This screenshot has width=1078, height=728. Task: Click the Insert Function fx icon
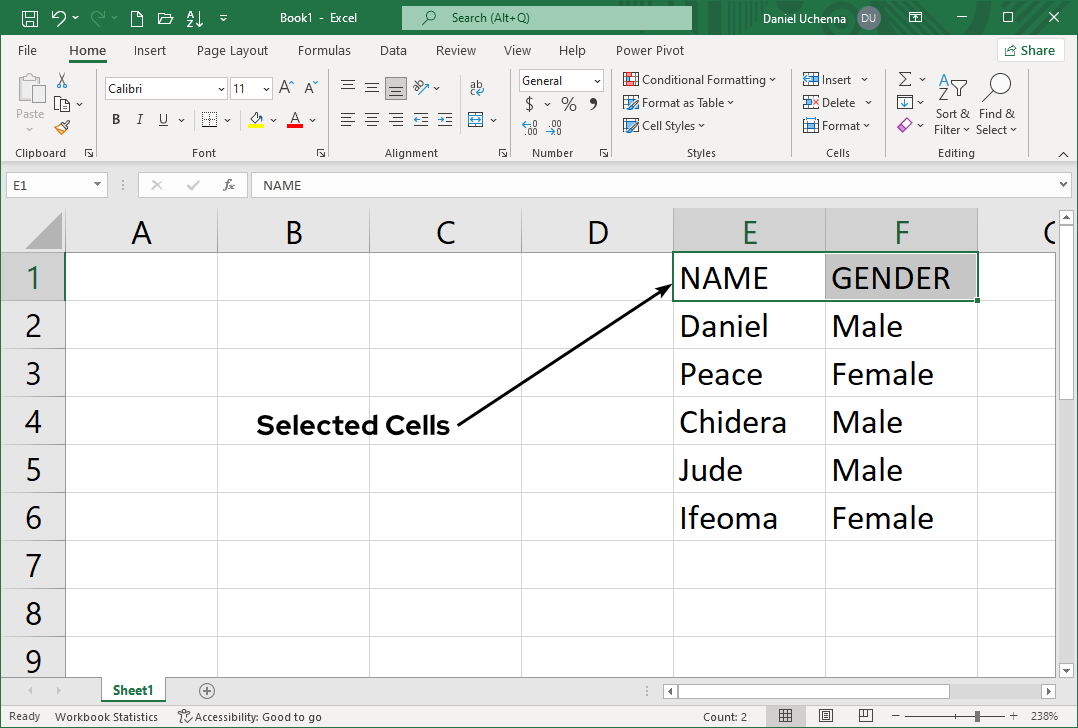229,185
